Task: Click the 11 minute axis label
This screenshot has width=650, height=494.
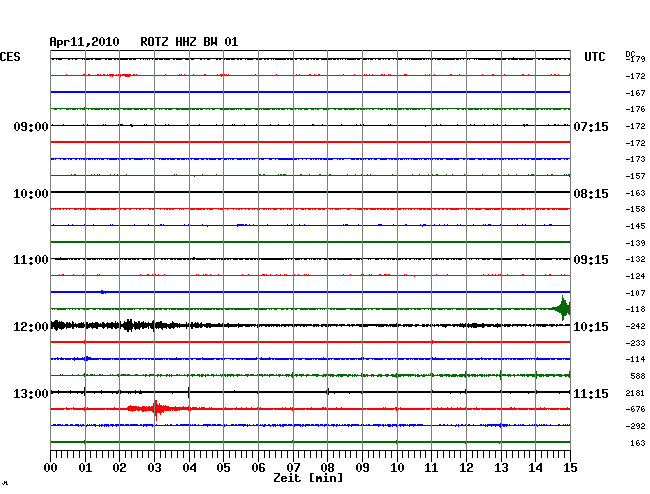Action: point(431,468)
